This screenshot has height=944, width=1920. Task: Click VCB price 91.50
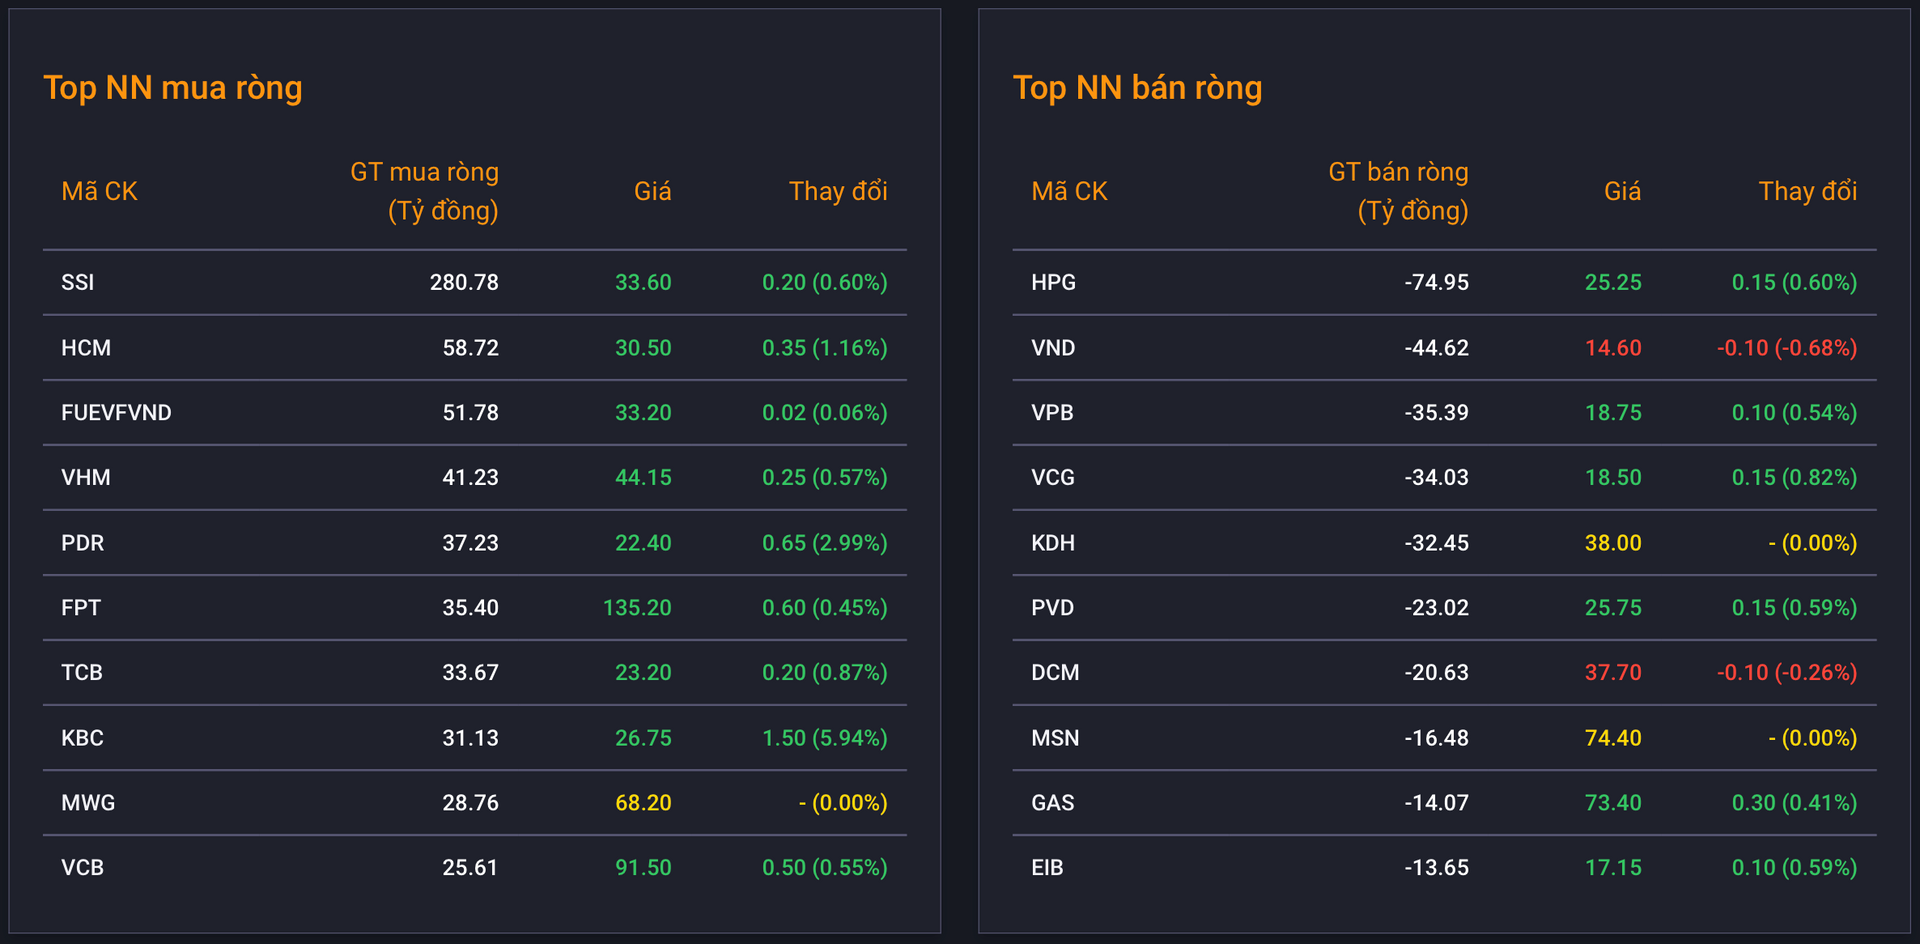(644, 868)
